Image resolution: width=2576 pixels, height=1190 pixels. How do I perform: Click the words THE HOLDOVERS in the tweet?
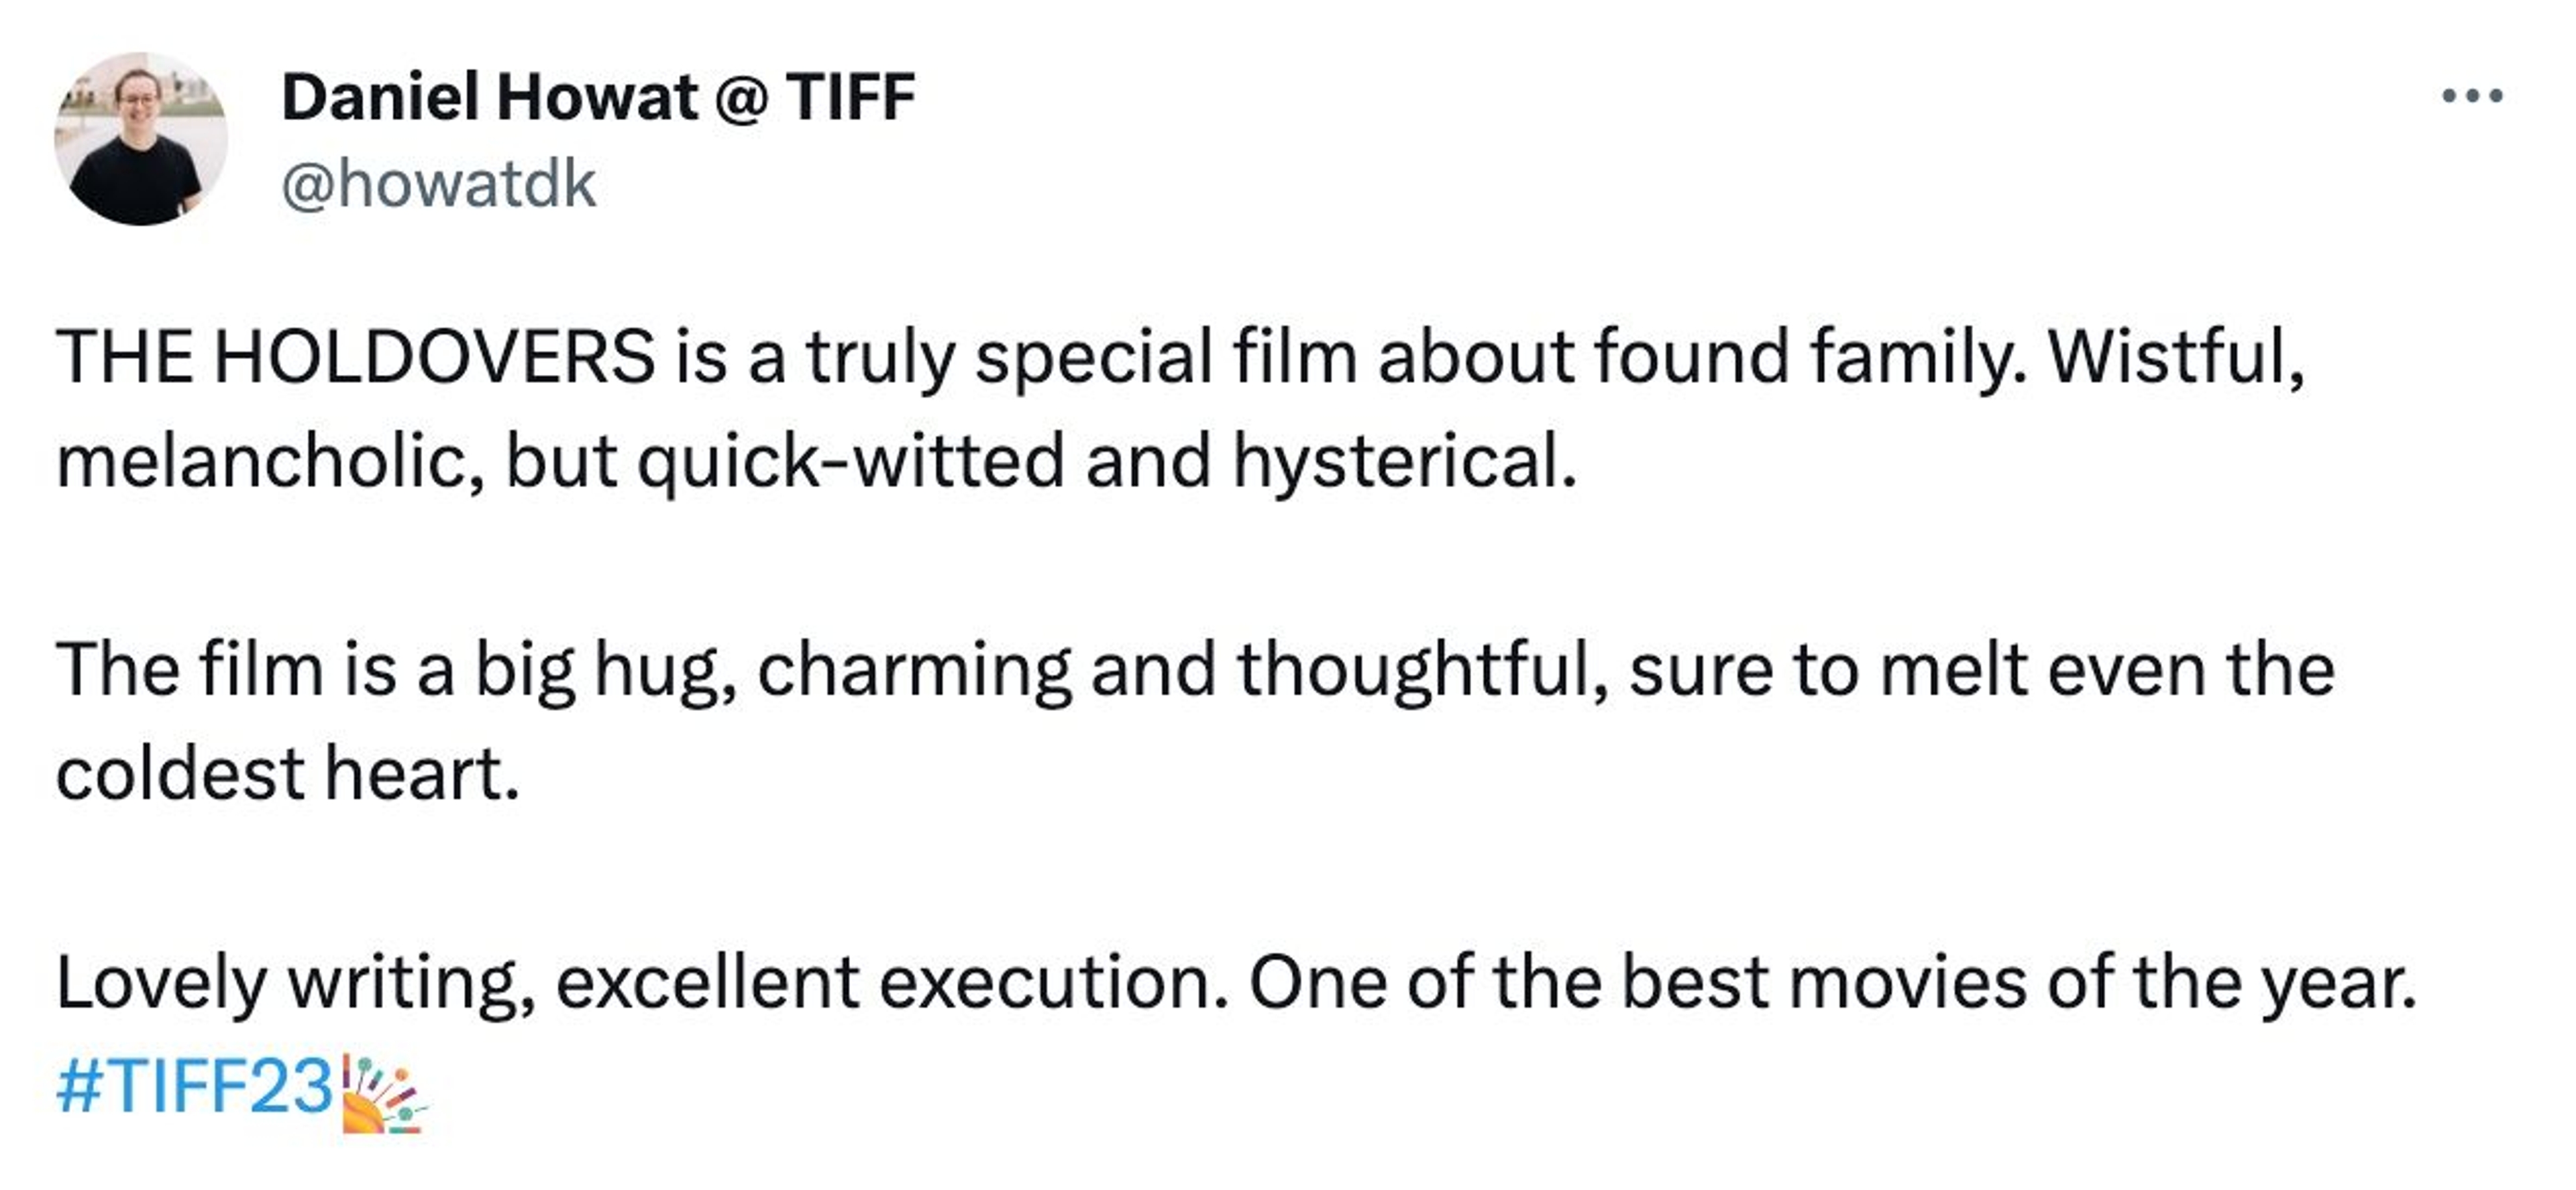tap(355, 357)
